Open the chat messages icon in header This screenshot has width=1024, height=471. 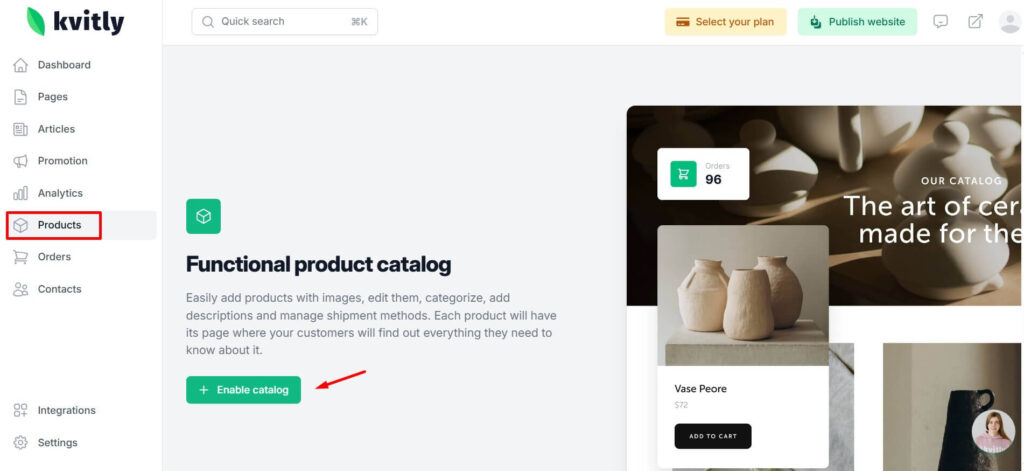click(940, 22)
